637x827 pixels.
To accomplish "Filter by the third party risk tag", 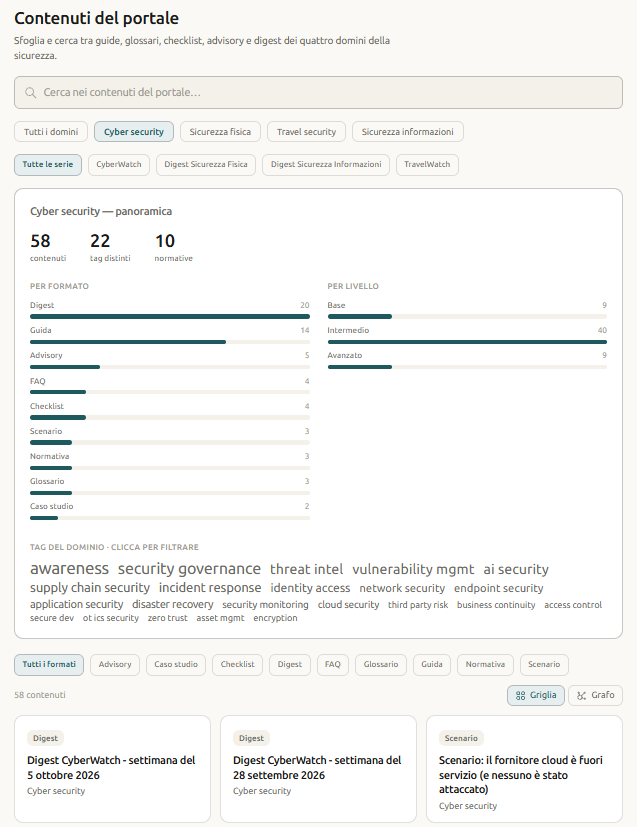I will 418,605.
